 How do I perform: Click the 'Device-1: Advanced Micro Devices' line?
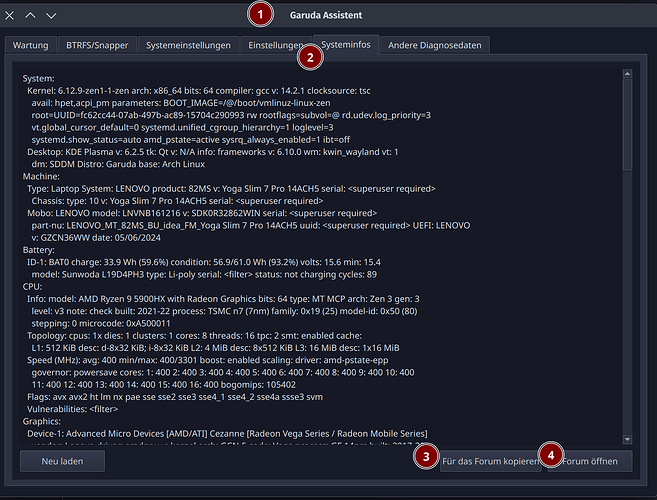pyautogui.click(x=227, y=433)
